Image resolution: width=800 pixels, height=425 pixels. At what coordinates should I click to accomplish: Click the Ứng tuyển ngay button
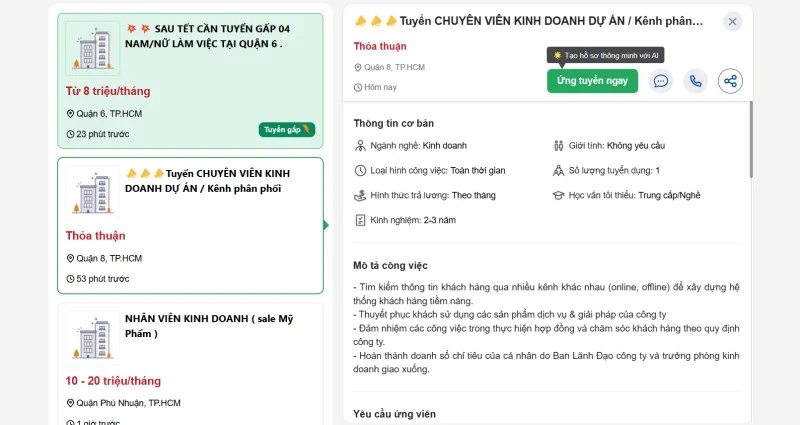tap(592, 81)
